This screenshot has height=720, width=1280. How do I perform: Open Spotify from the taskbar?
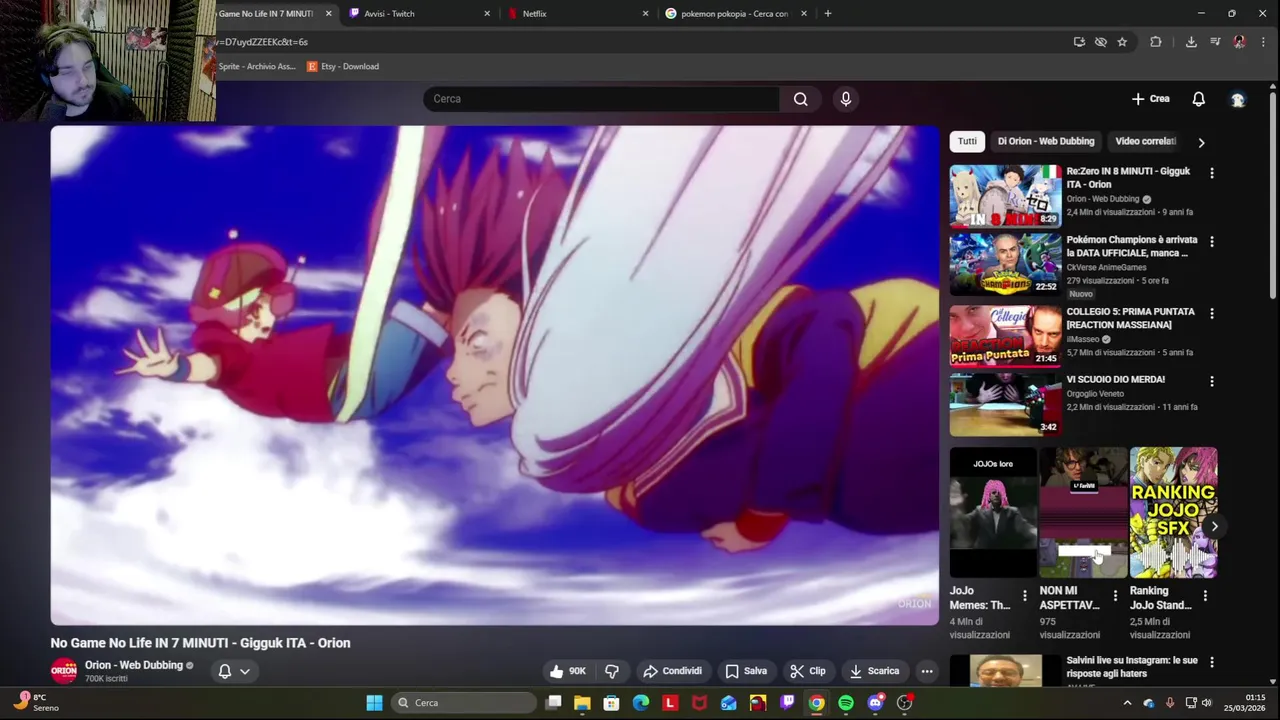pos(846,703)
